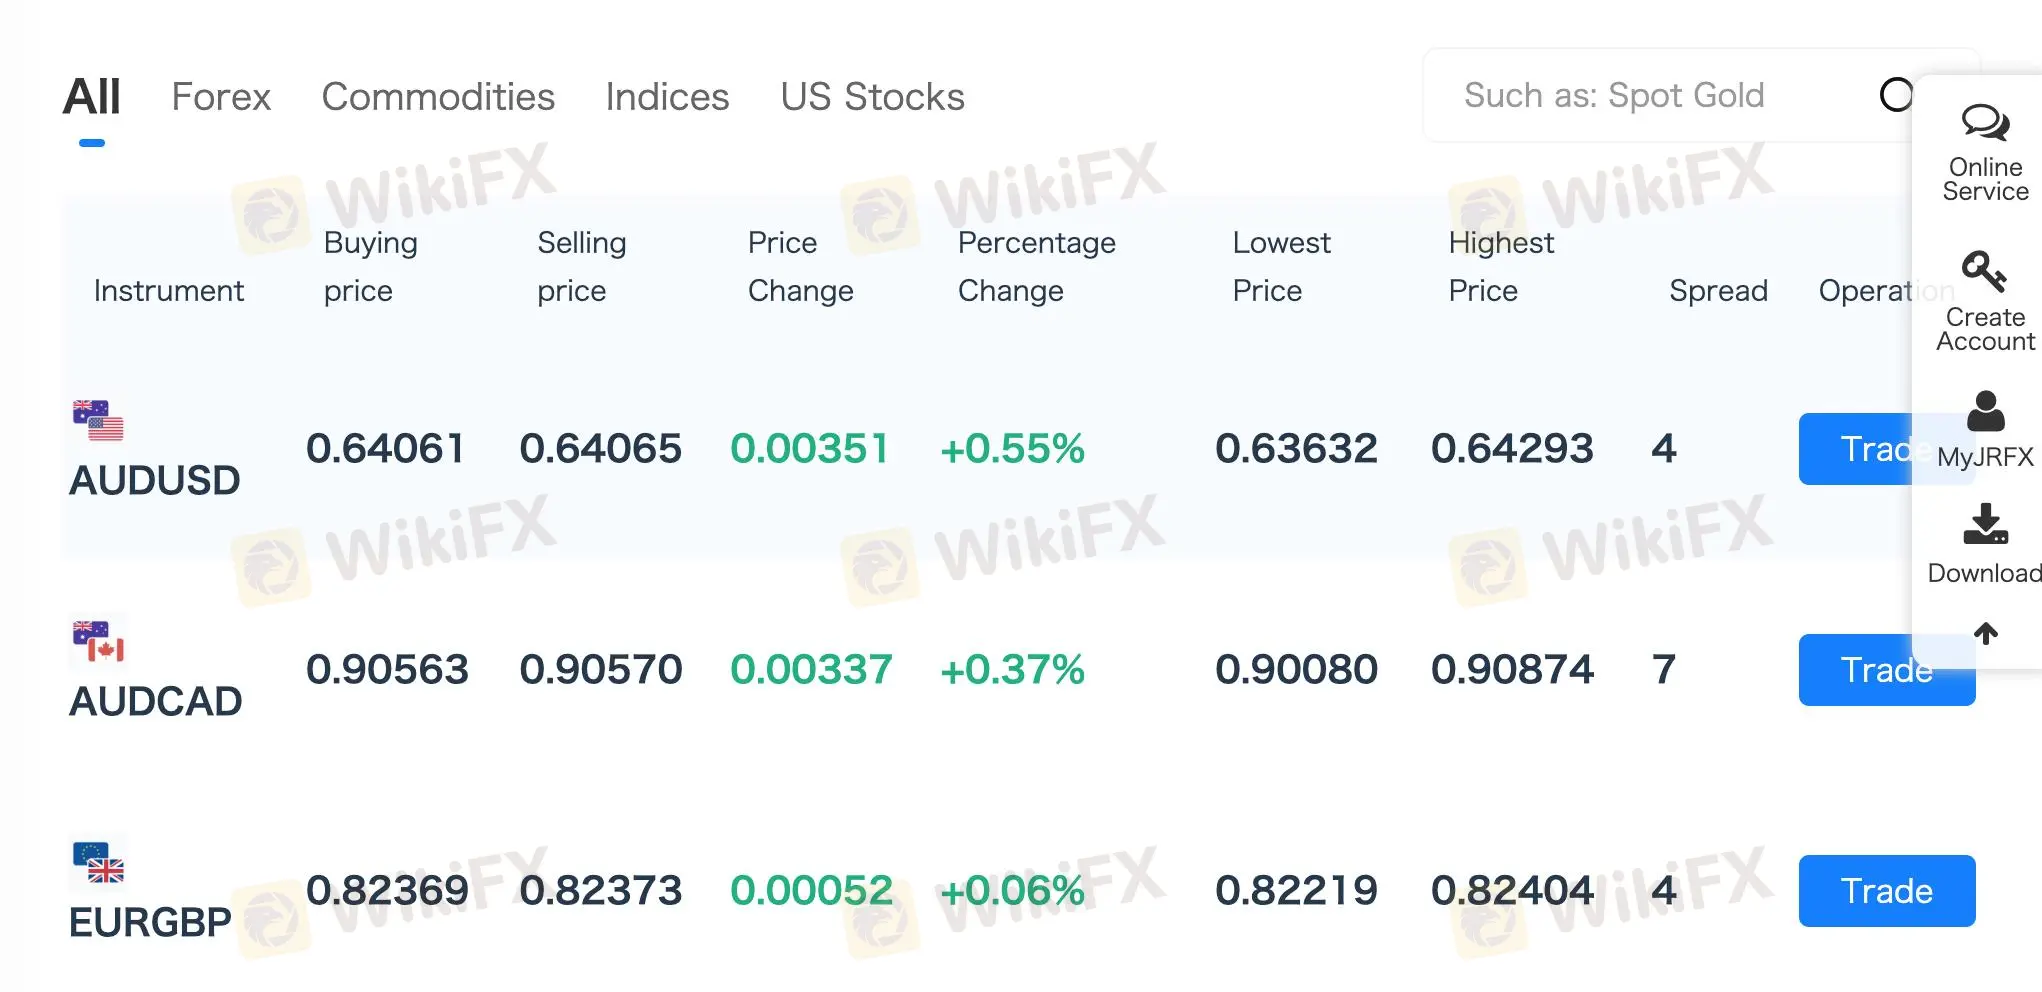This screenshot has height=992, width=2042.
Task: Click the AUDUSD flag icon
Action: pos(98,420)
